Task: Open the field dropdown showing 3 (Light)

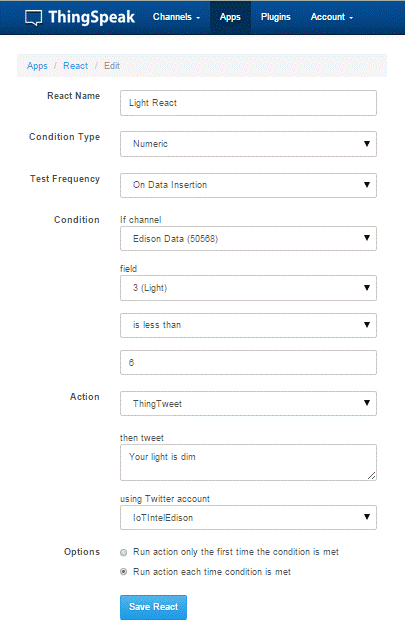Action: point(248,288)
